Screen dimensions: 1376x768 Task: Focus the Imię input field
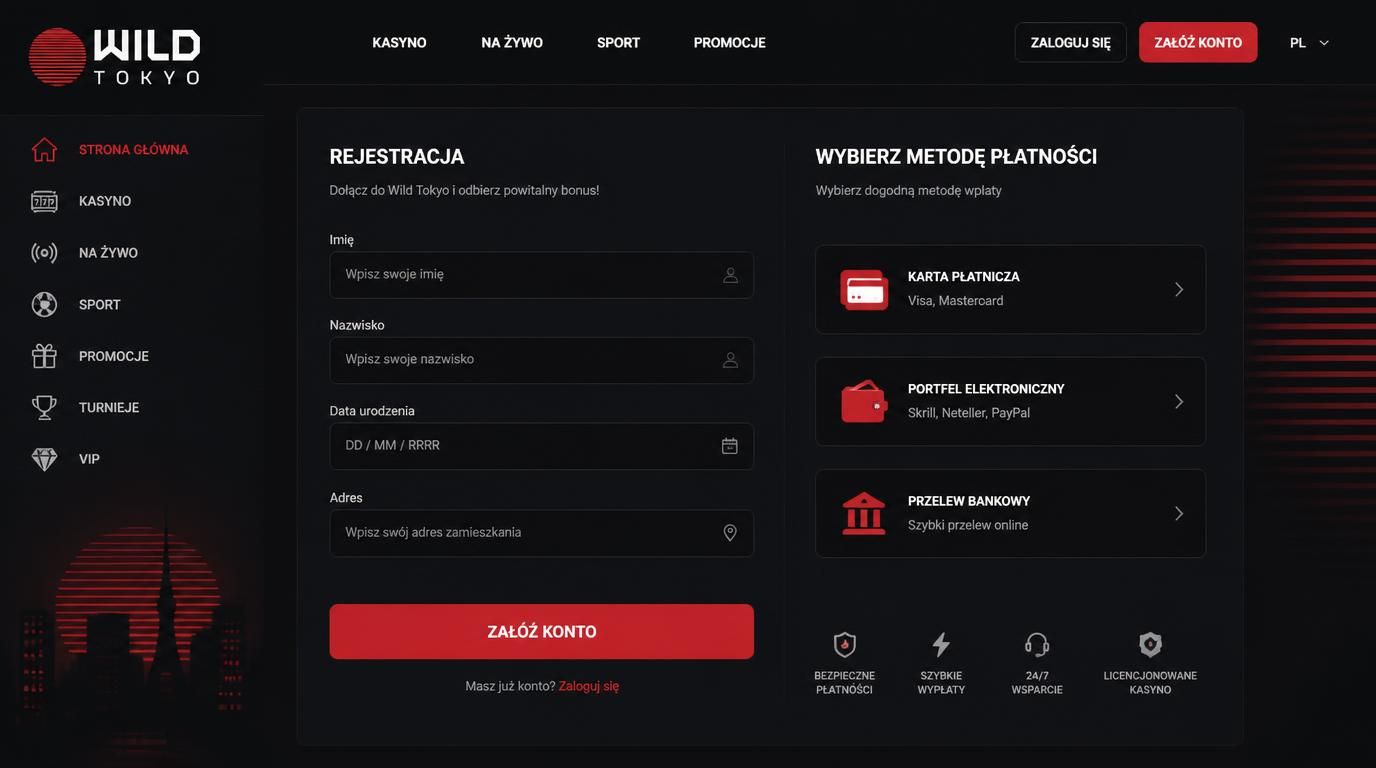tap(542, 275)
